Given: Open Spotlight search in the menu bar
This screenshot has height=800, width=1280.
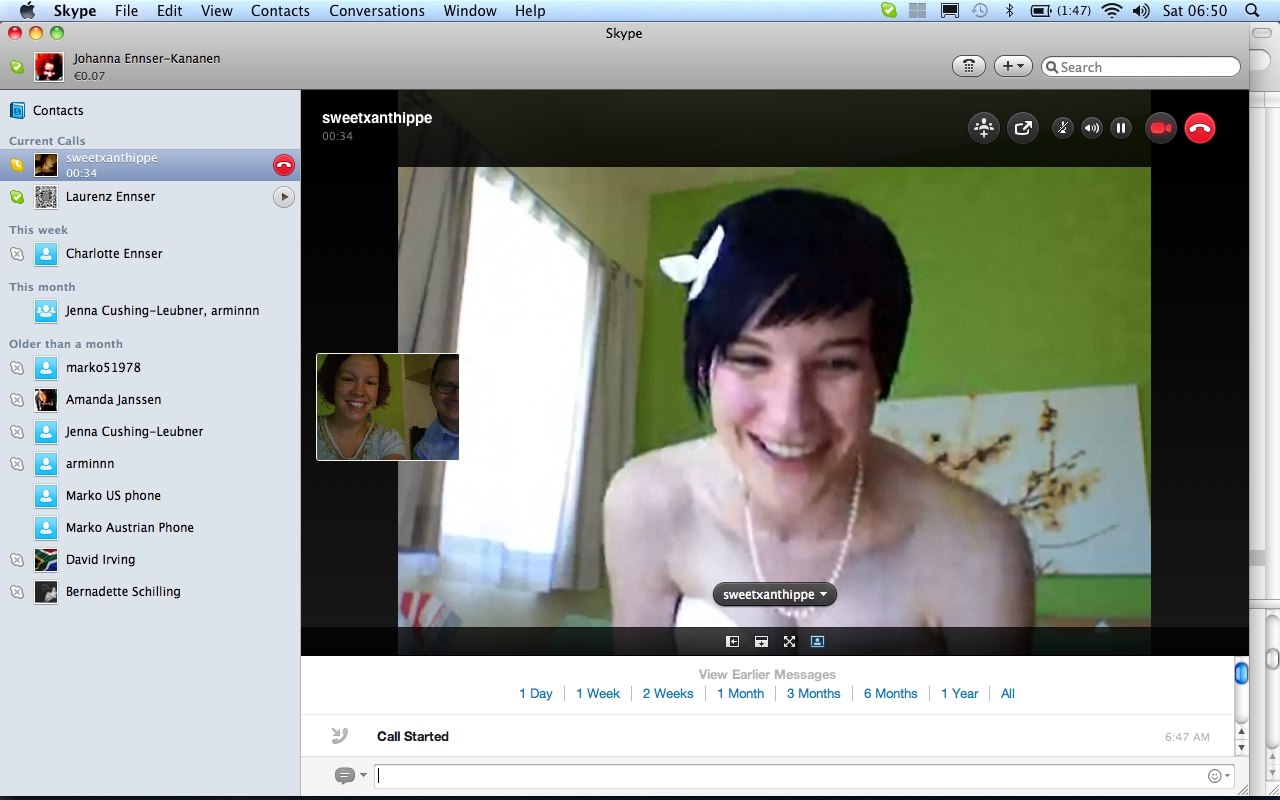Looking at the screenshot, I should [1253, 11].
